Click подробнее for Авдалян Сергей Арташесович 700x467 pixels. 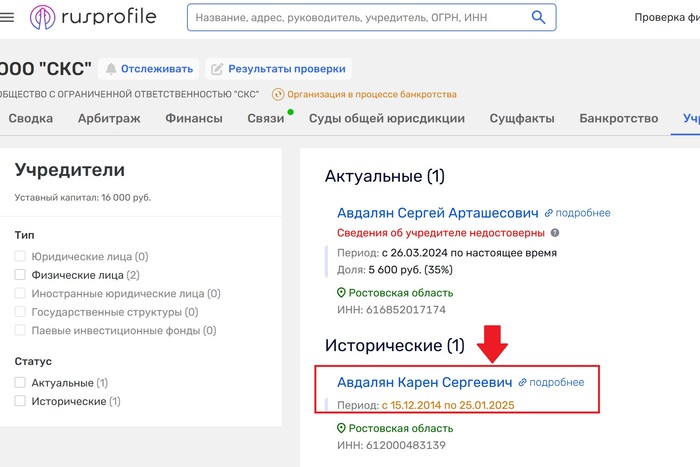coord(583,213)
